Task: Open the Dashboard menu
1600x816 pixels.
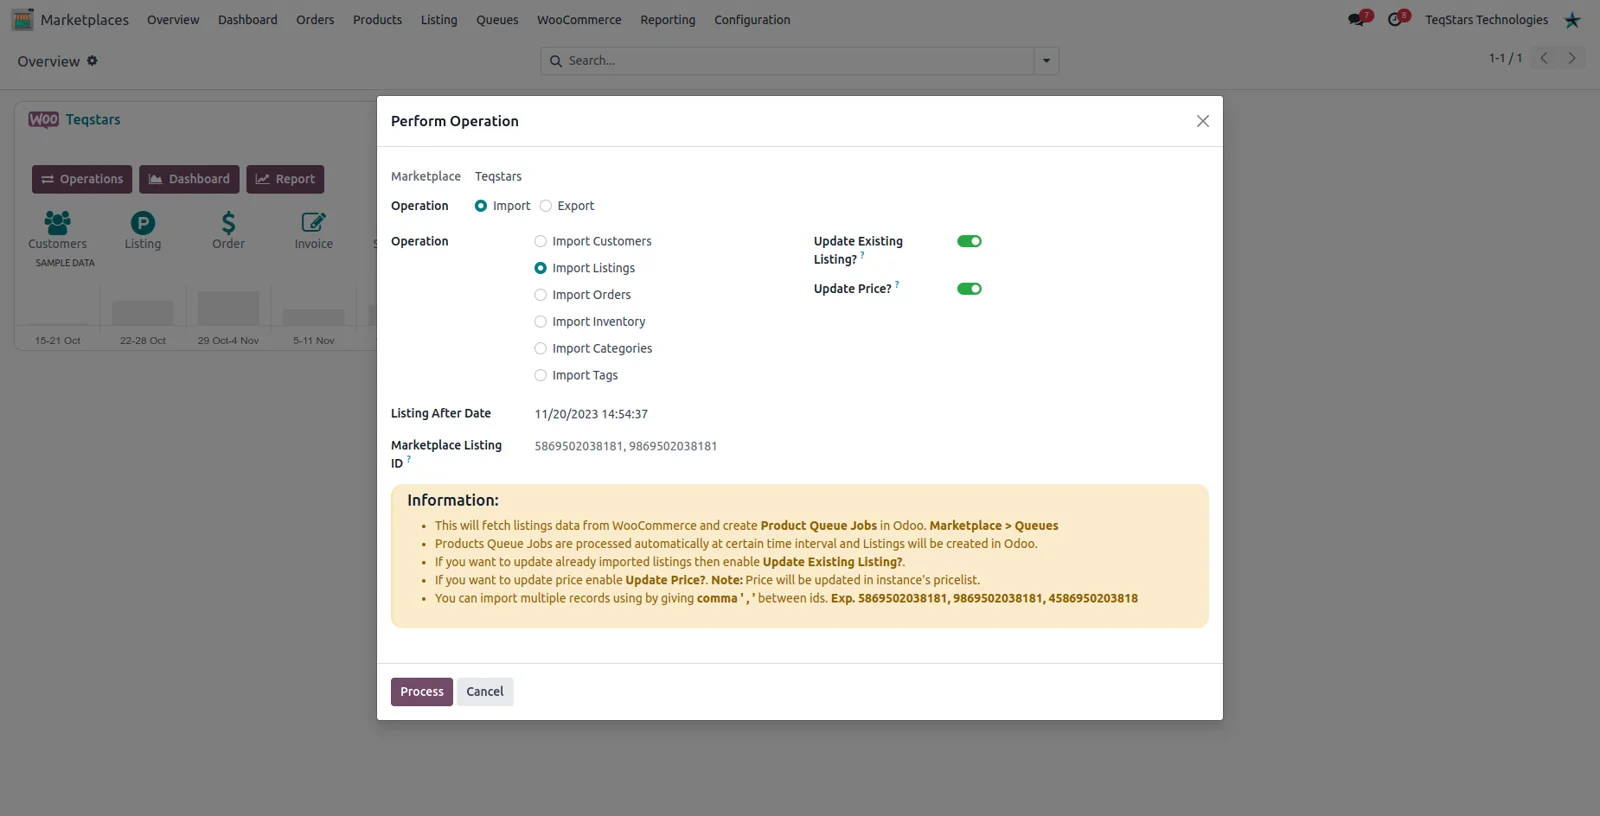Action: point(248,20)
